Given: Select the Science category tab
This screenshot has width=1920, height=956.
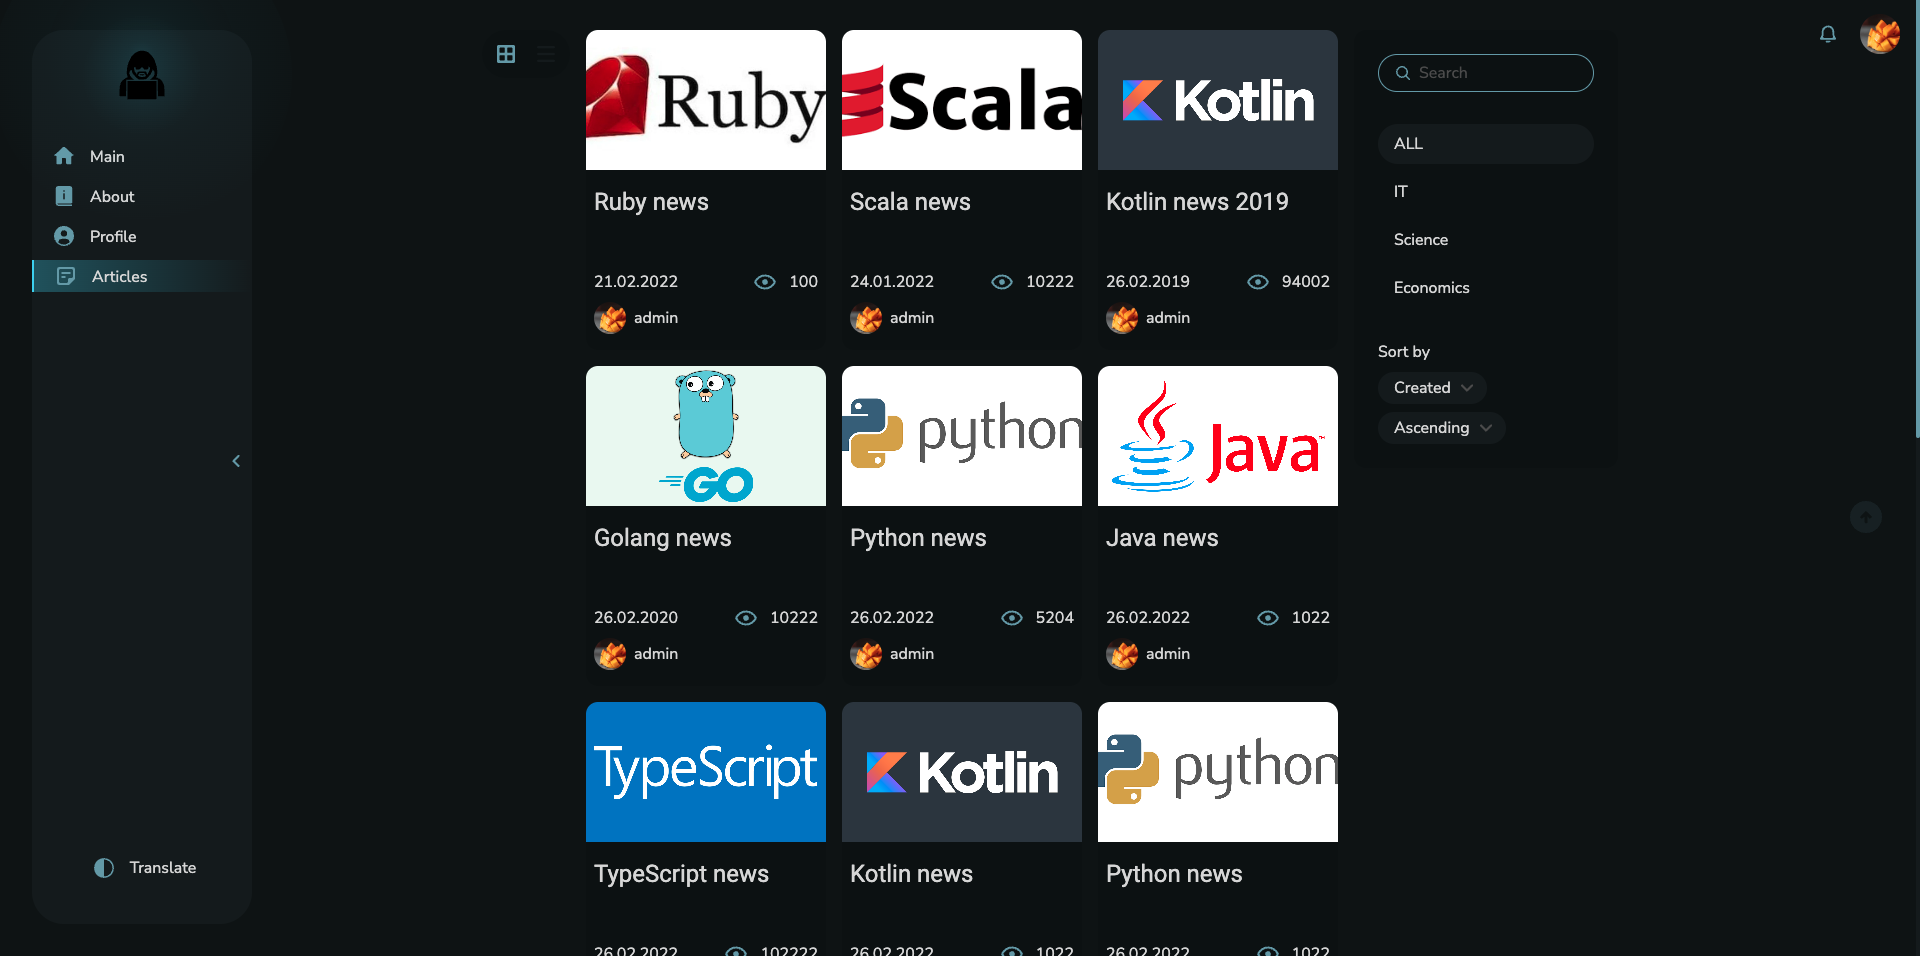Looking at the screenshot, I should (1486, 240).
